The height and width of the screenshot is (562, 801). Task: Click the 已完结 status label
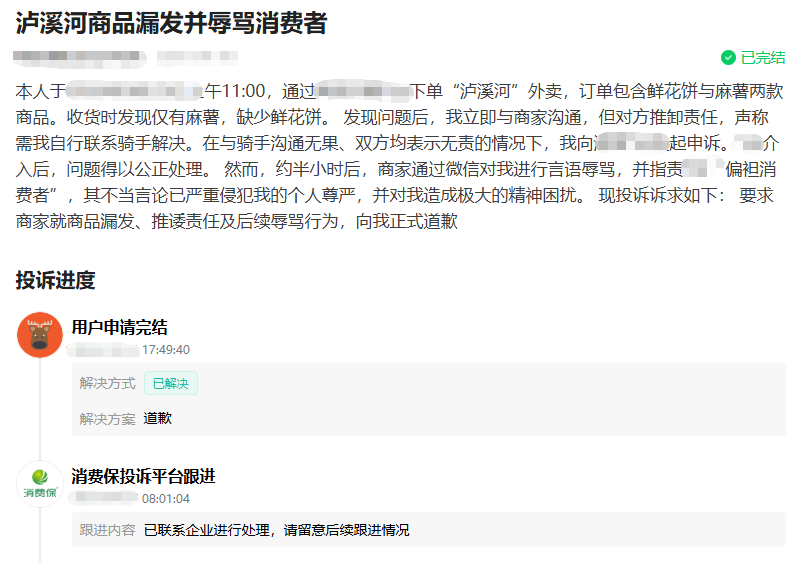[x=763, y=58]
